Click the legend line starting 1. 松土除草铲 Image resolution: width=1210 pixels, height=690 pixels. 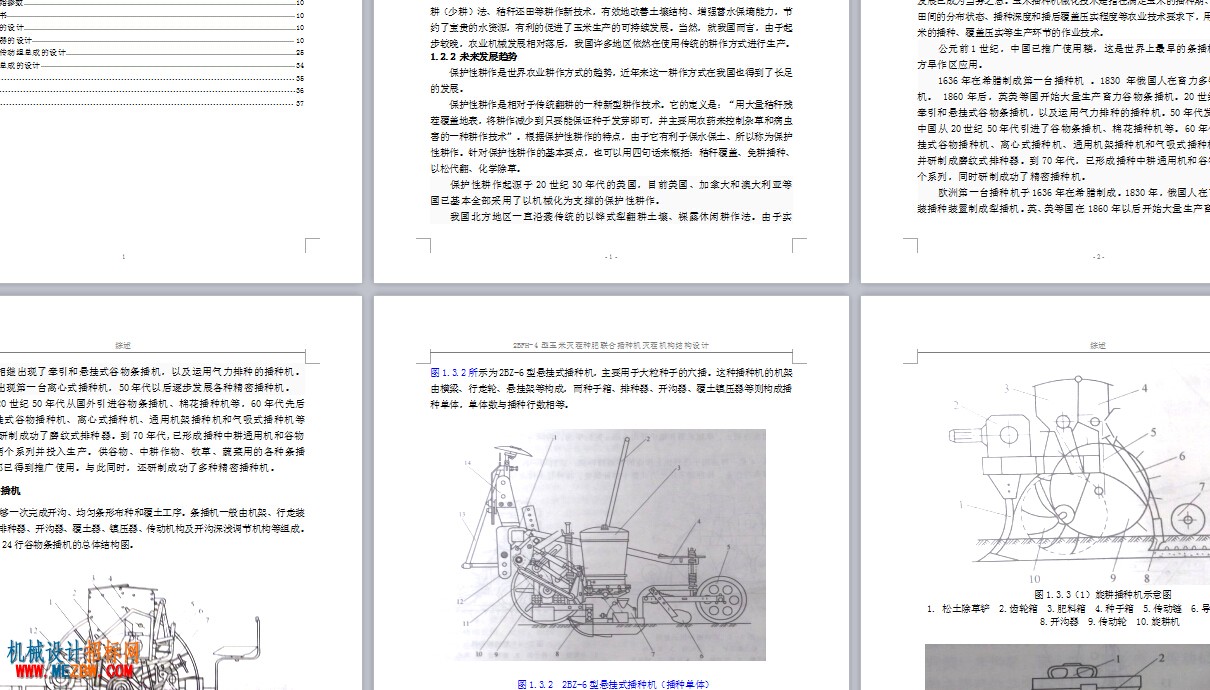click(x=1068, y=608)
